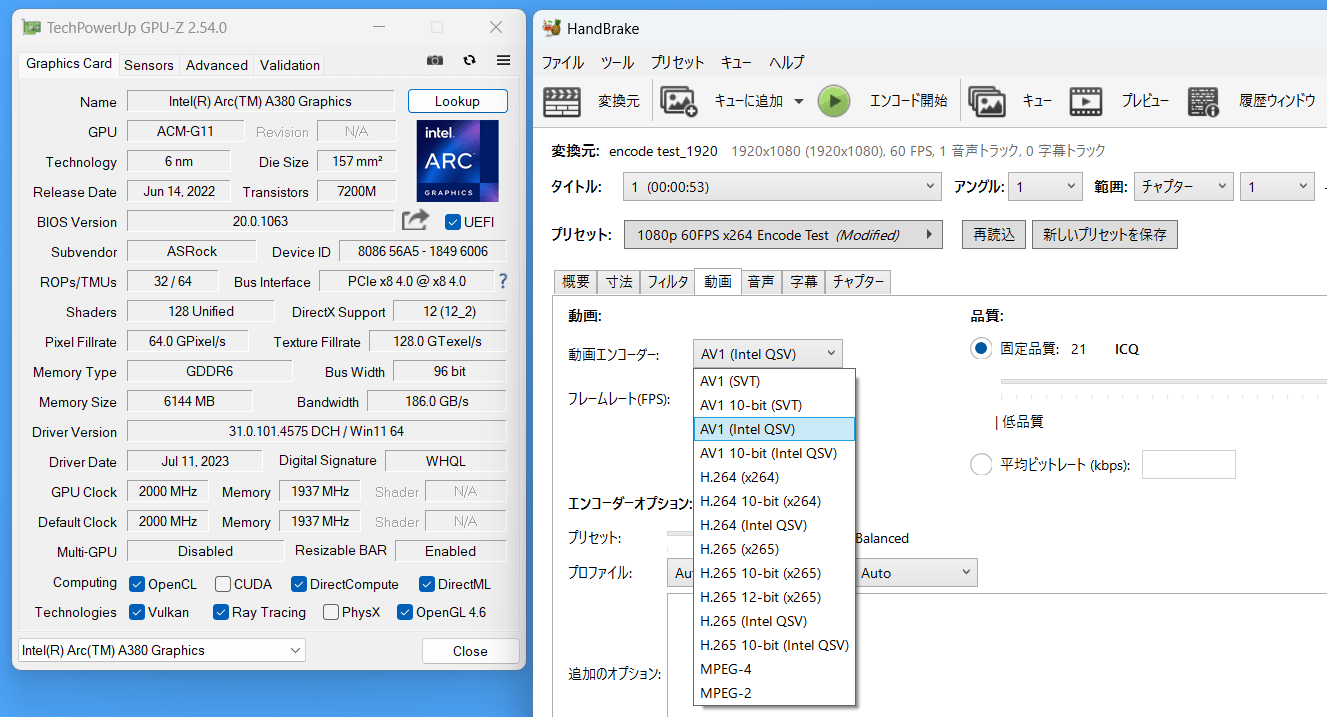Toggle the OpenCL checkbox

tap(137, 584)
